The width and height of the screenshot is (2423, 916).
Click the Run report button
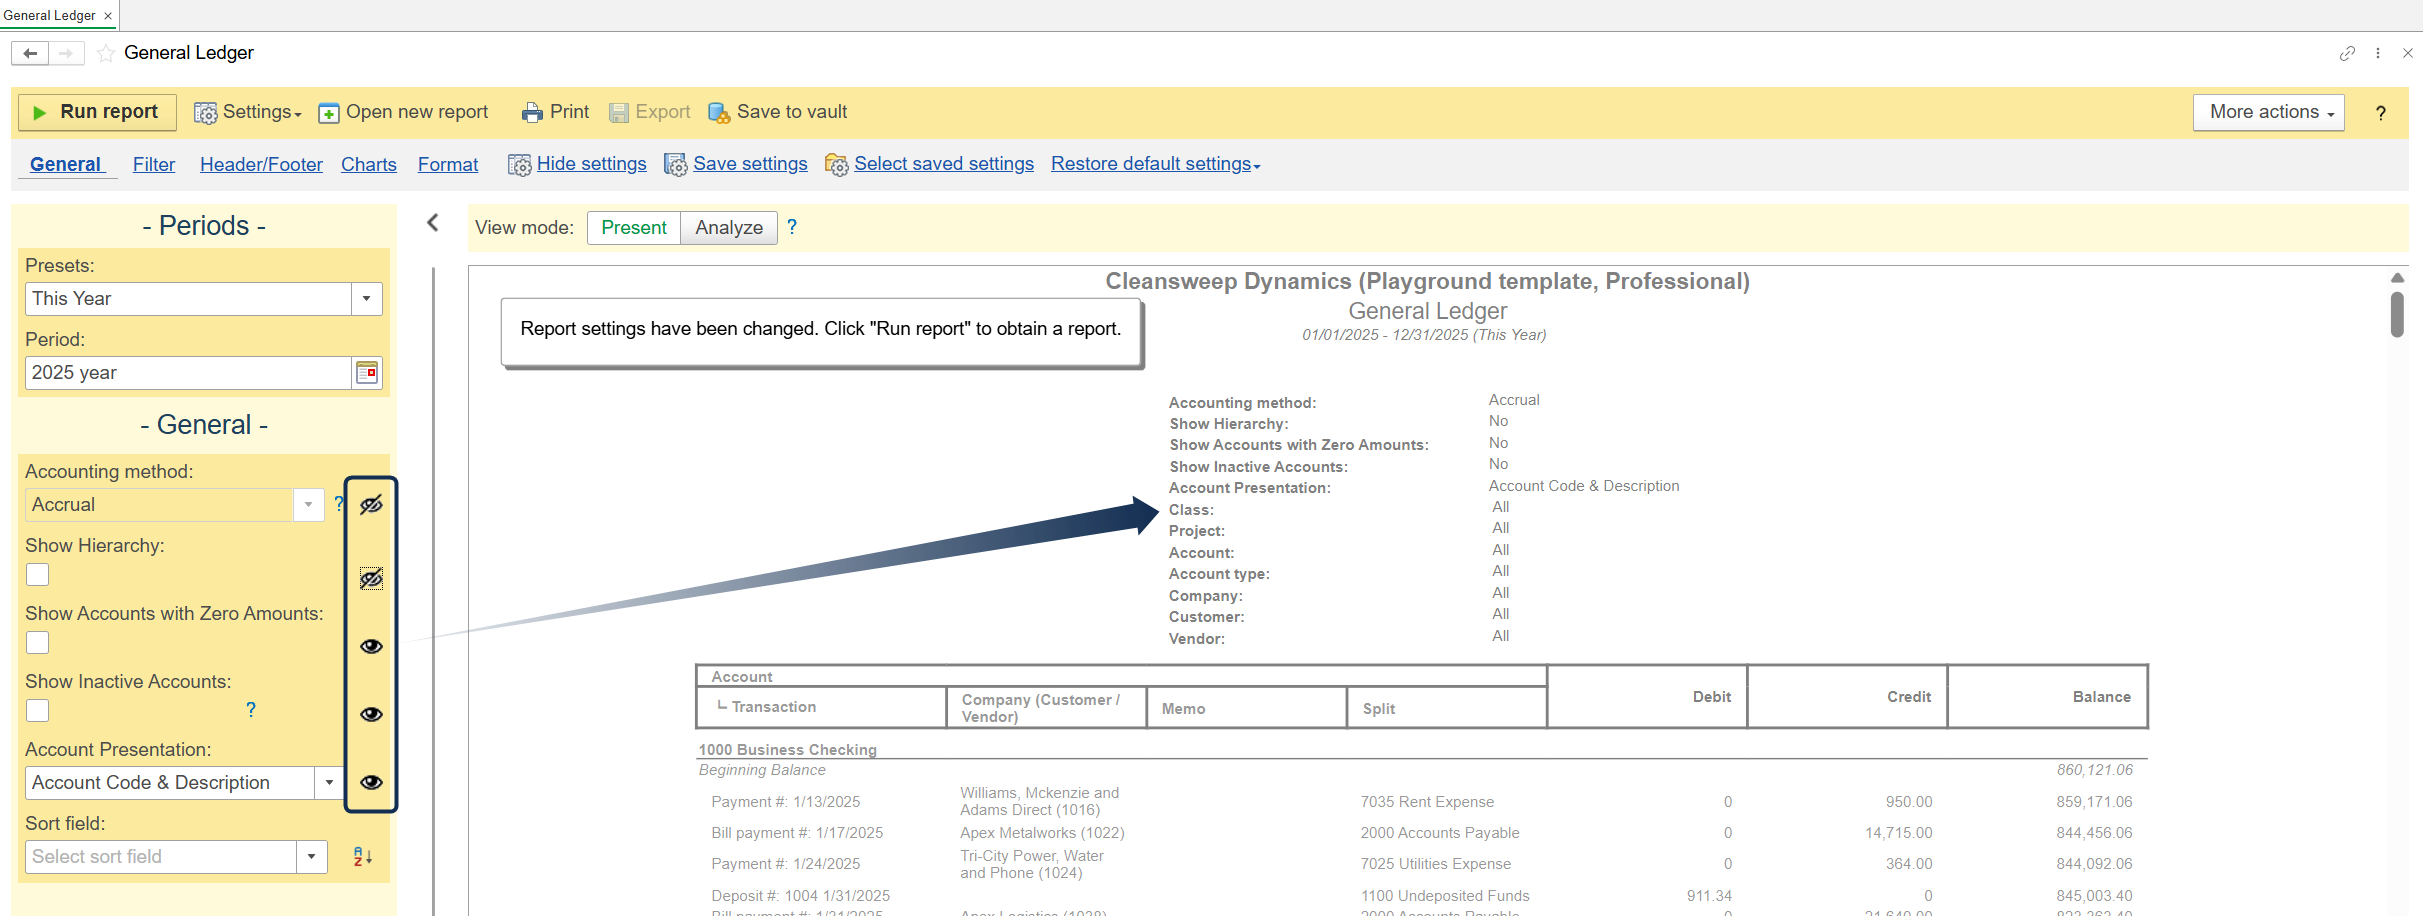pyautogui.click(x=97, y=113)
